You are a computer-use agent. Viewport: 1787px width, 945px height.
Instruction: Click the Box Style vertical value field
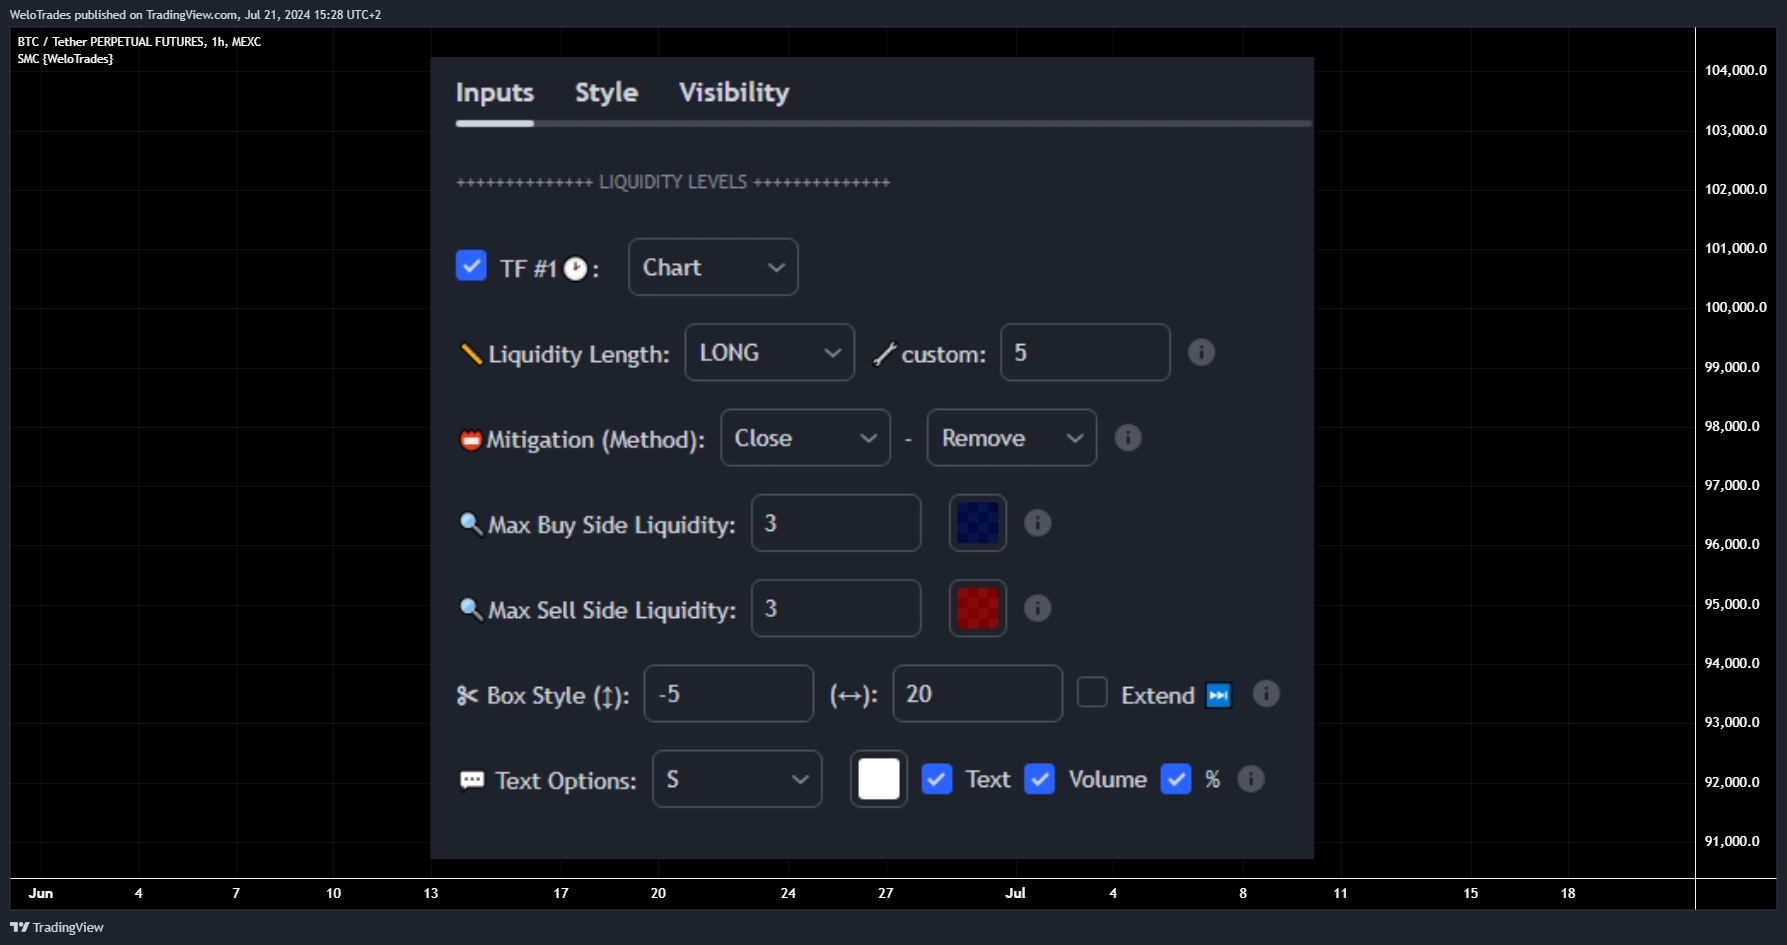729,694
